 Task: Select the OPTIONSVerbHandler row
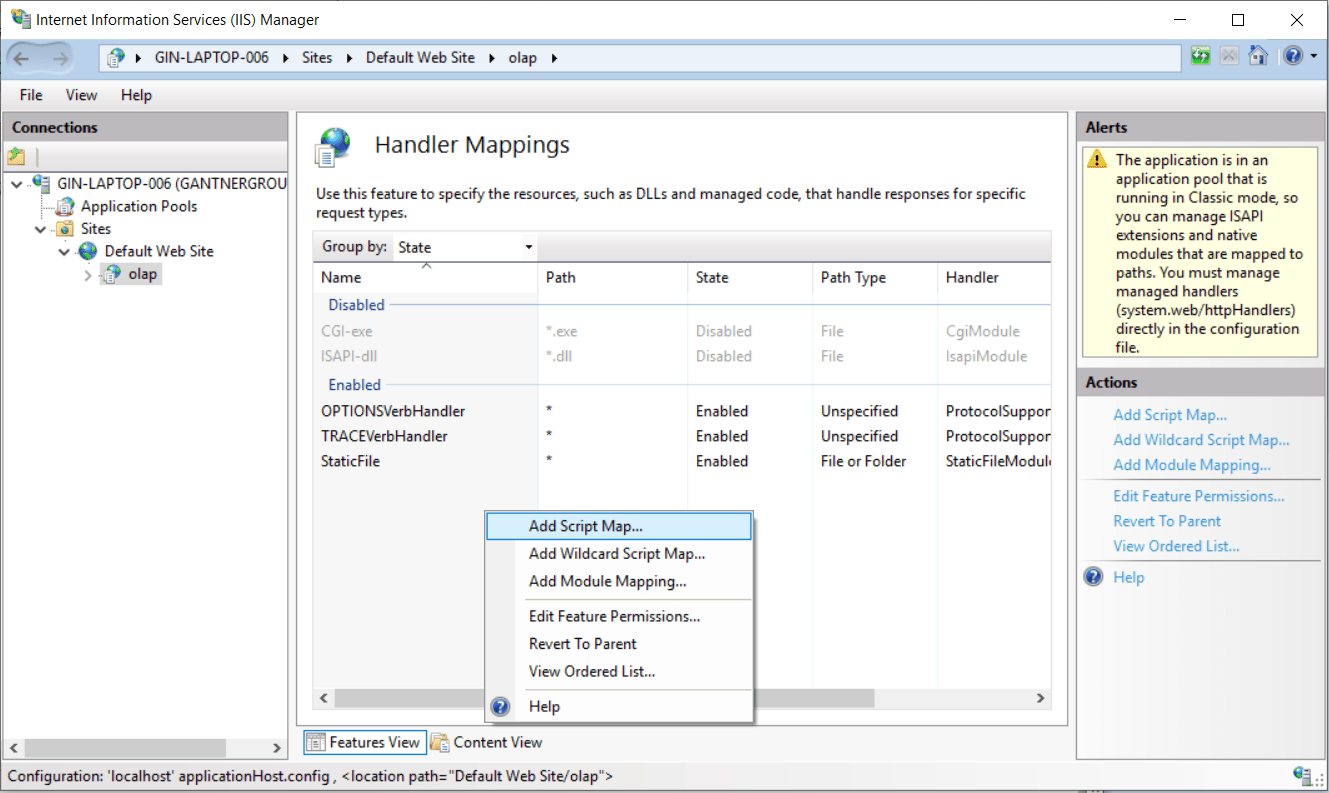tap(682, 411)
